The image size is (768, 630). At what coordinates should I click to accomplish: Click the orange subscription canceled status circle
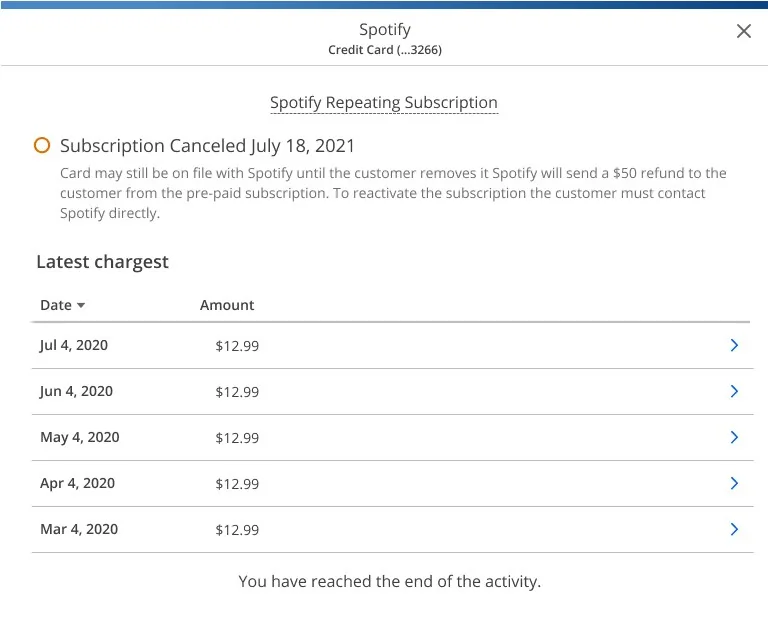[42, 145]
